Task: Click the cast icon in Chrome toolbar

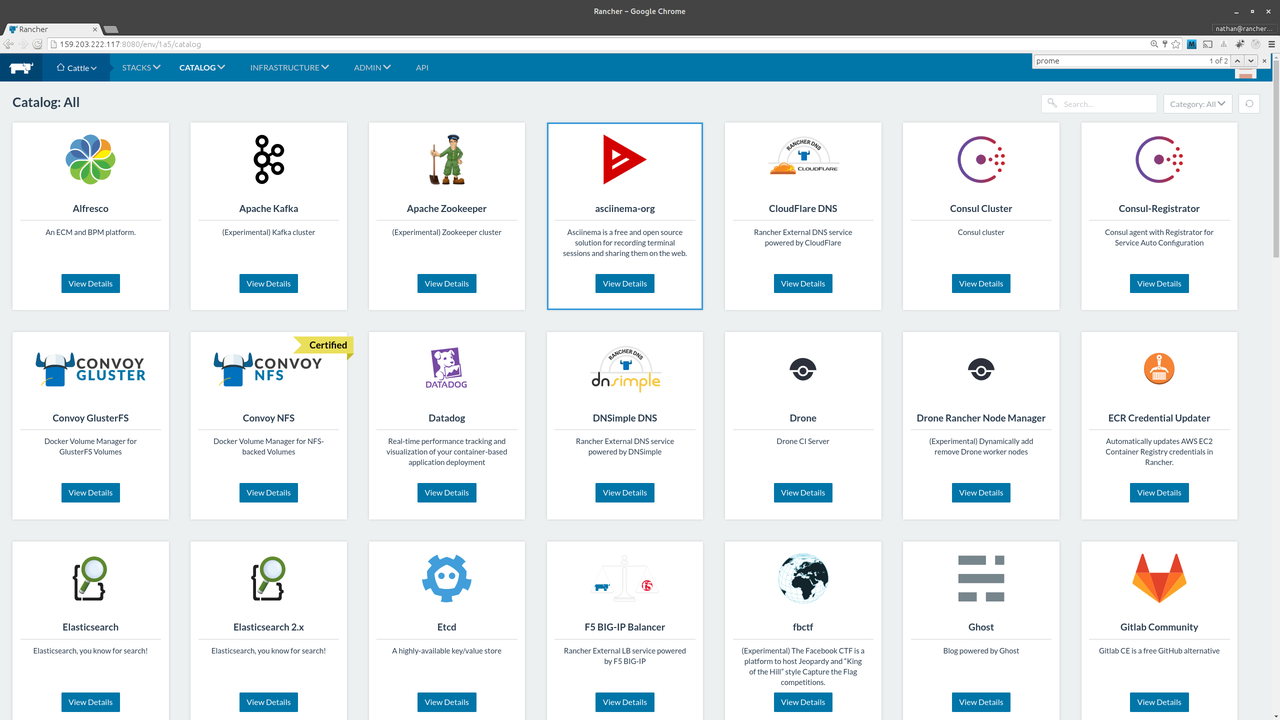Action: (1208, 44)
